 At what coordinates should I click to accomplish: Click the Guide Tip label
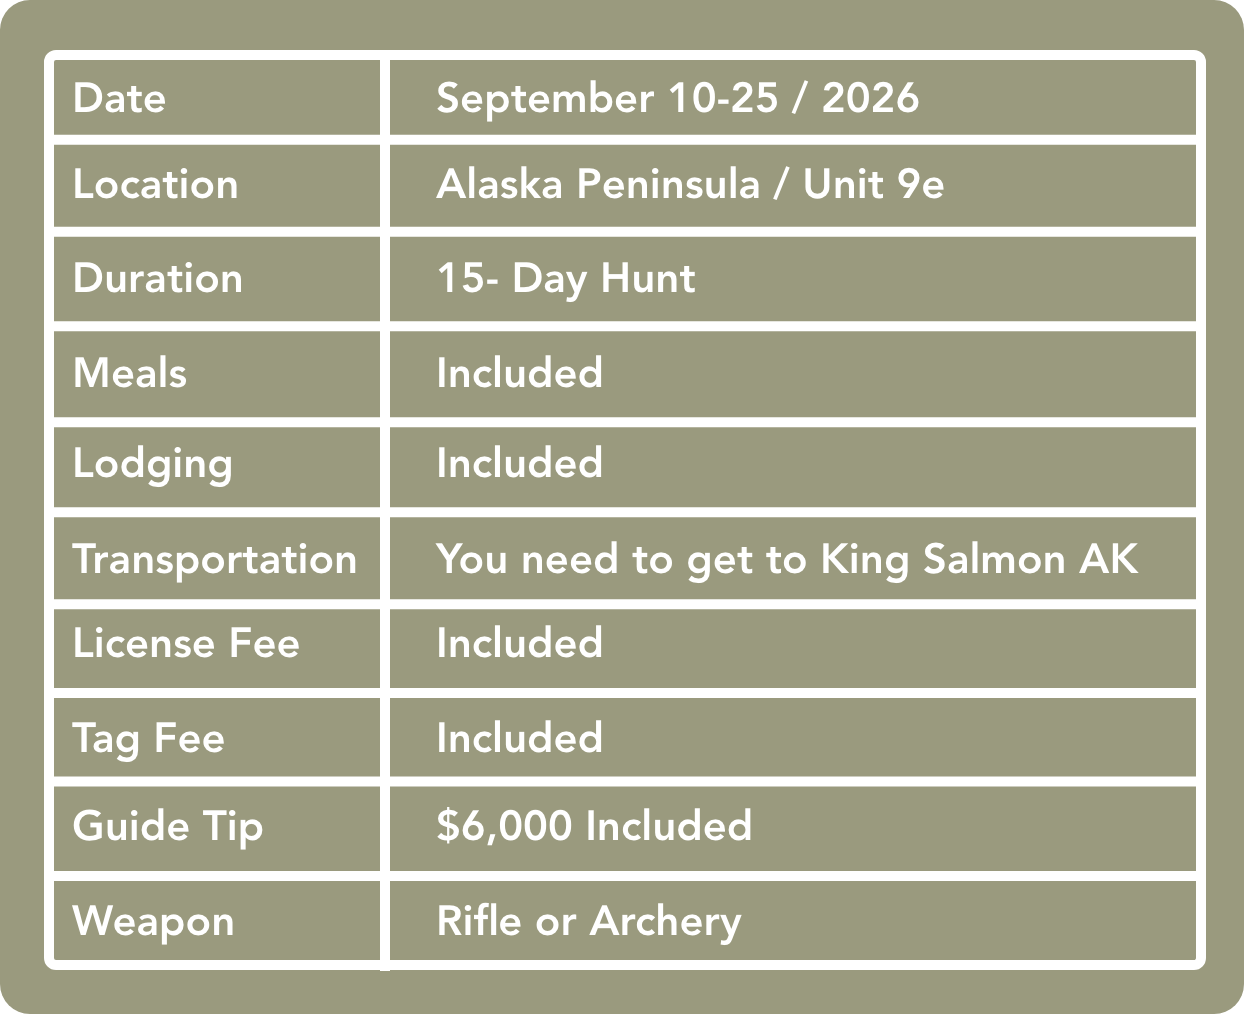(x=167, y=826)
